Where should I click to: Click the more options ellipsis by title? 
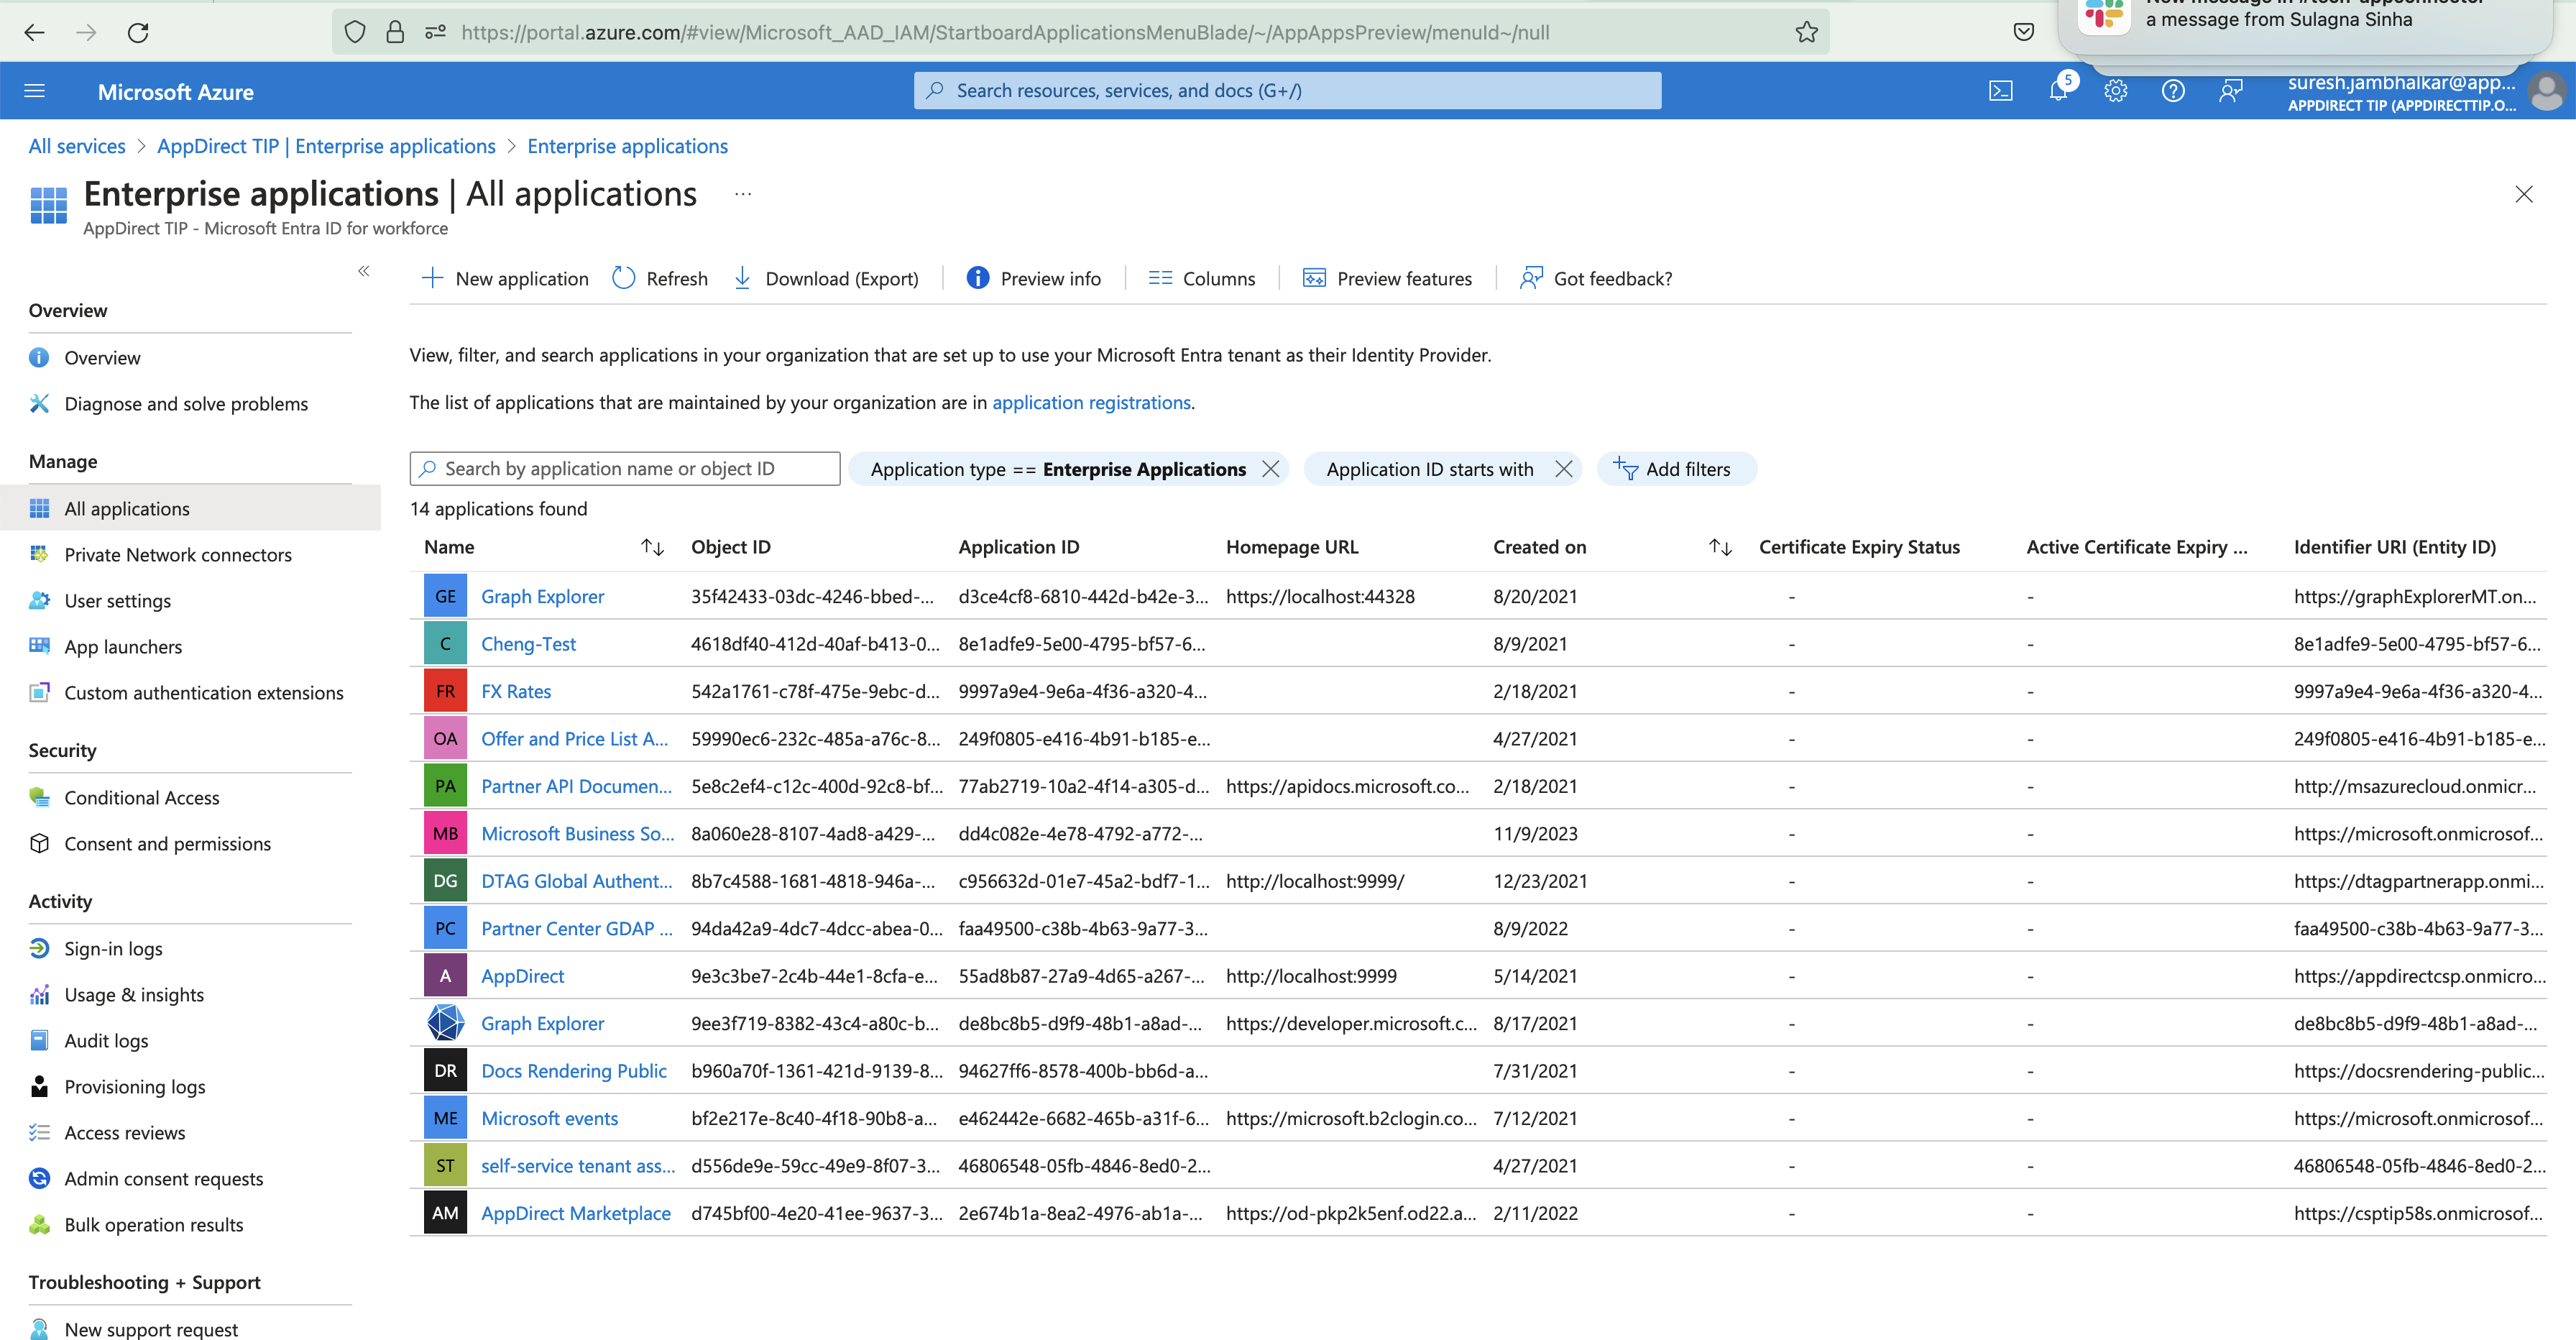tap(743, 194)
